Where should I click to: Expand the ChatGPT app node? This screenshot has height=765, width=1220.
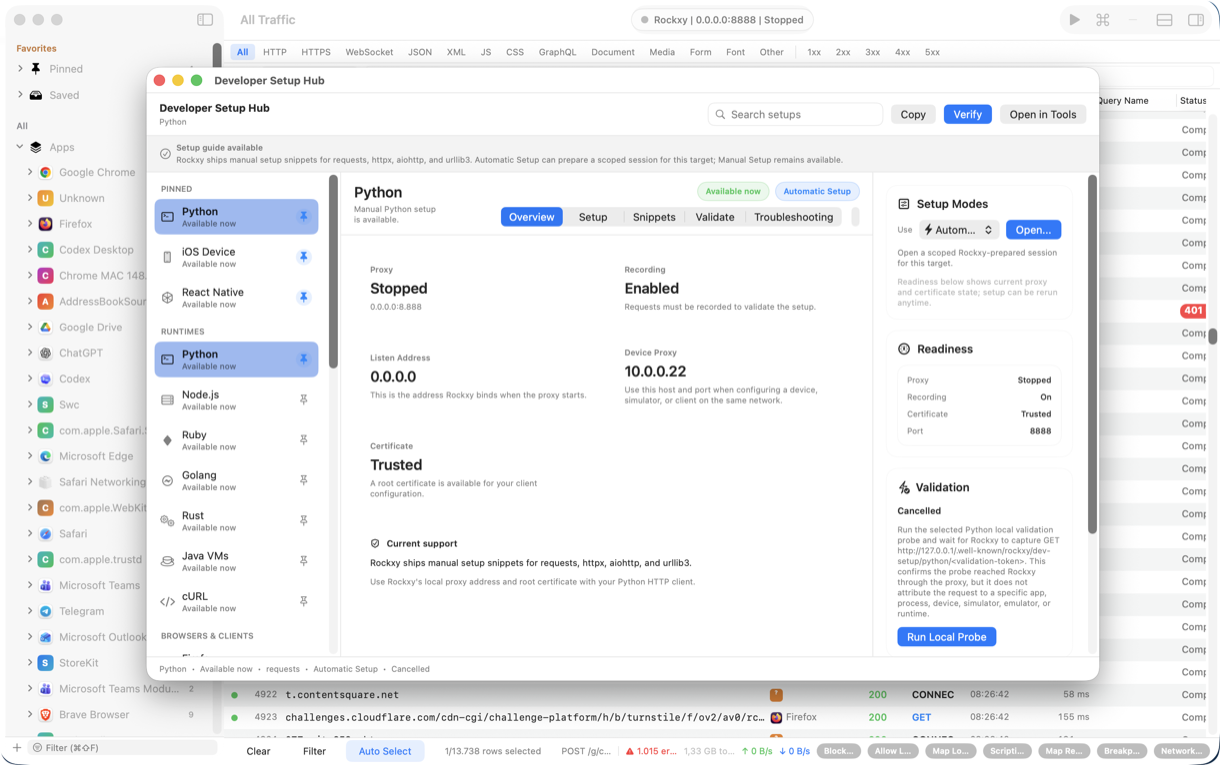click(x=30, y=353)
